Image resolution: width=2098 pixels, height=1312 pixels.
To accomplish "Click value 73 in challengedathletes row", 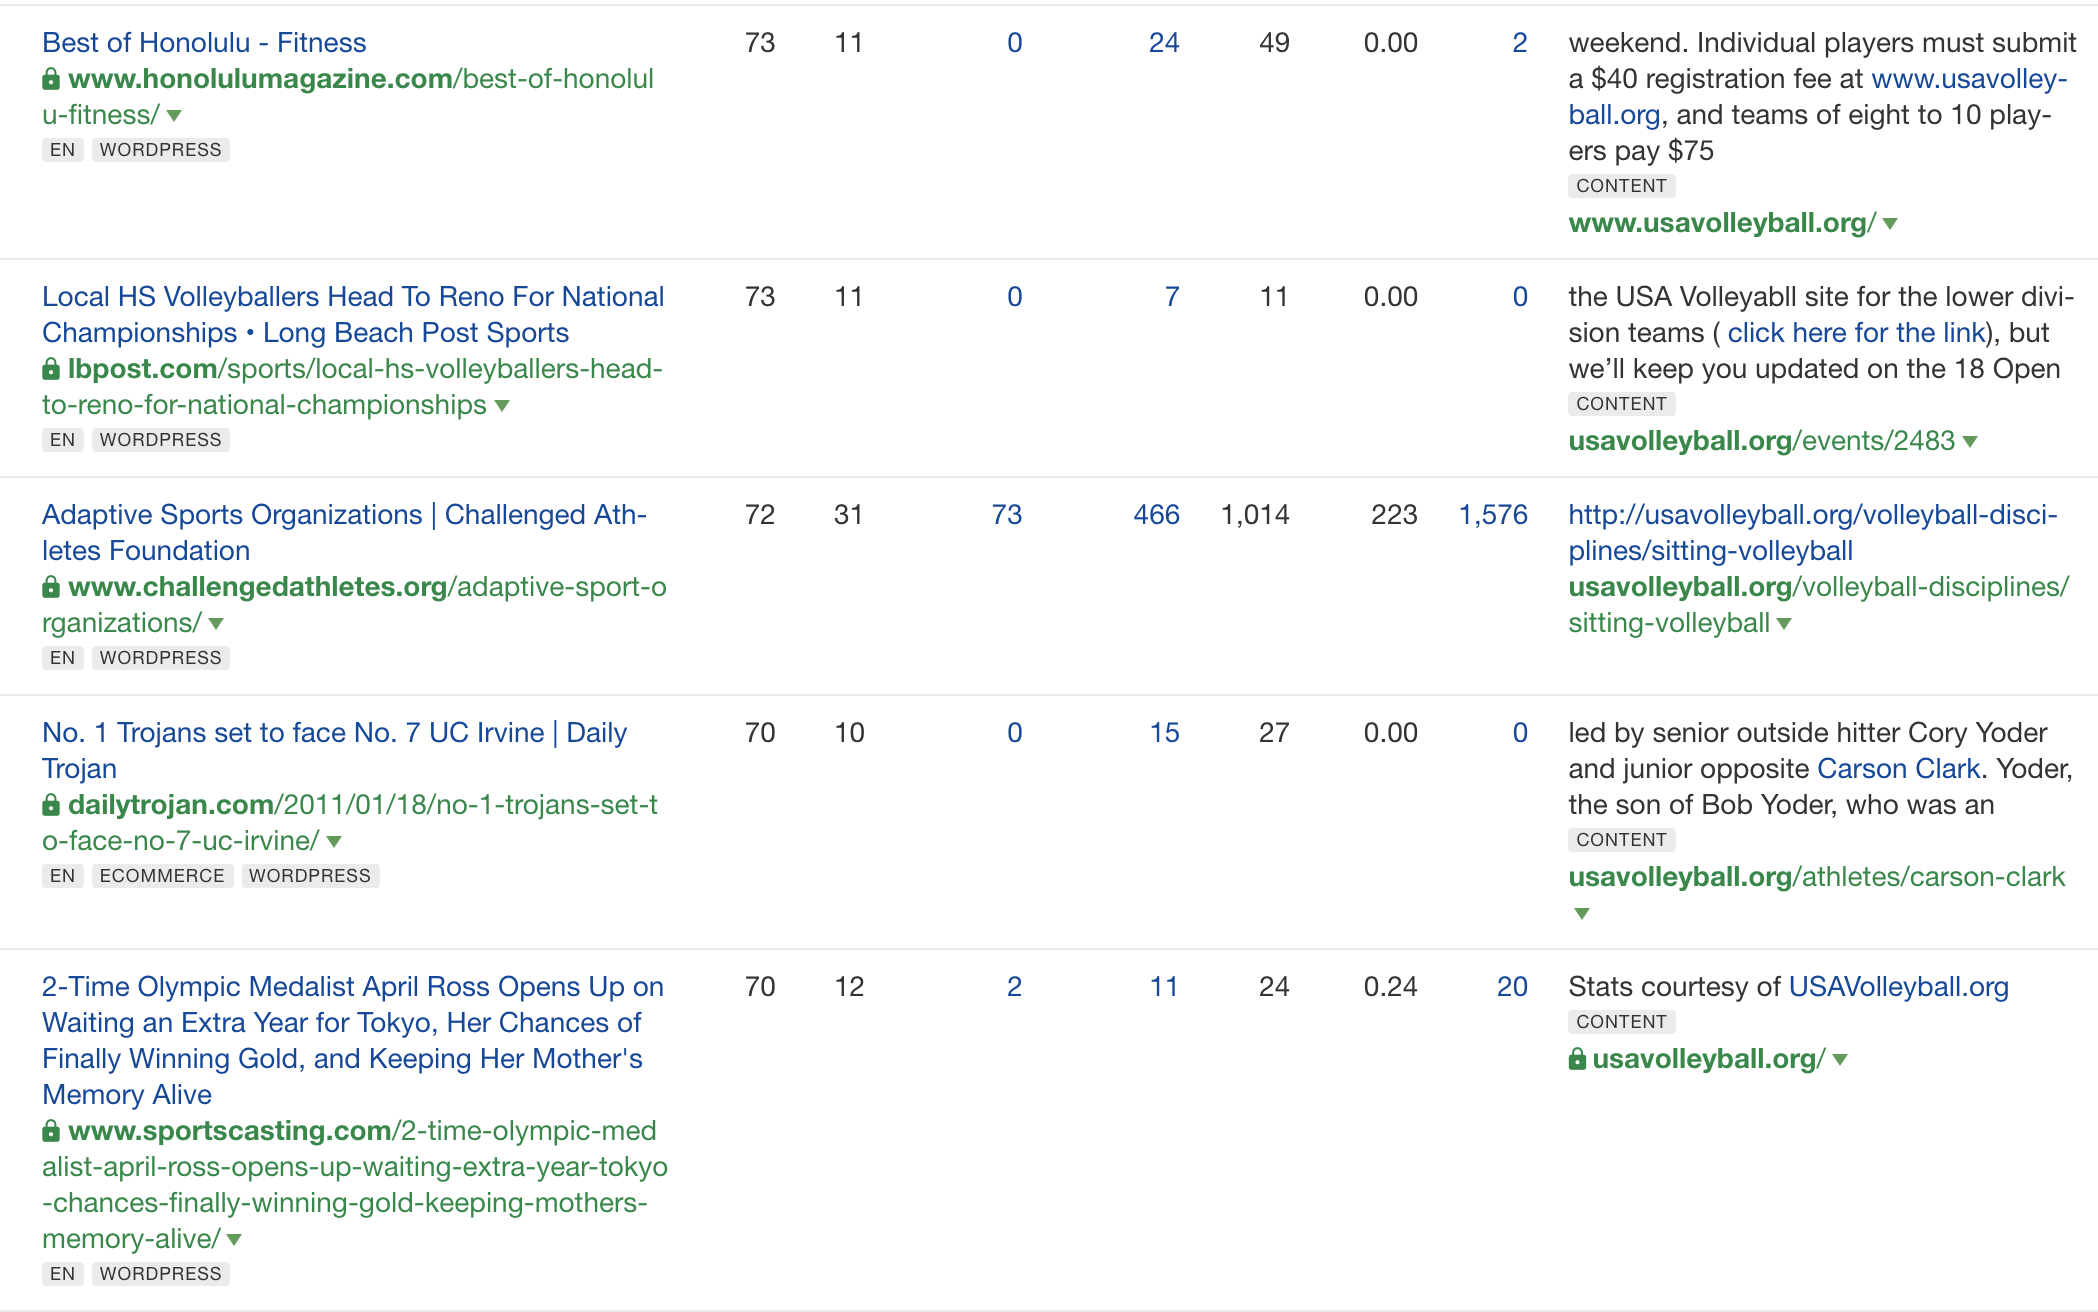I will pos(1007,515).
